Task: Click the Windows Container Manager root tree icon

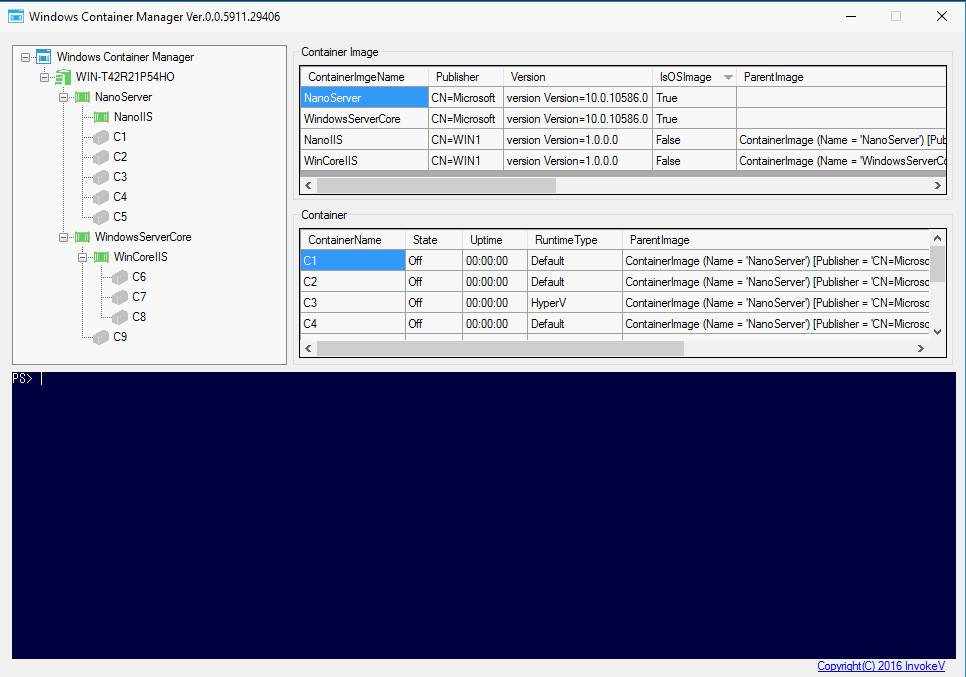Action: (43, 57)
